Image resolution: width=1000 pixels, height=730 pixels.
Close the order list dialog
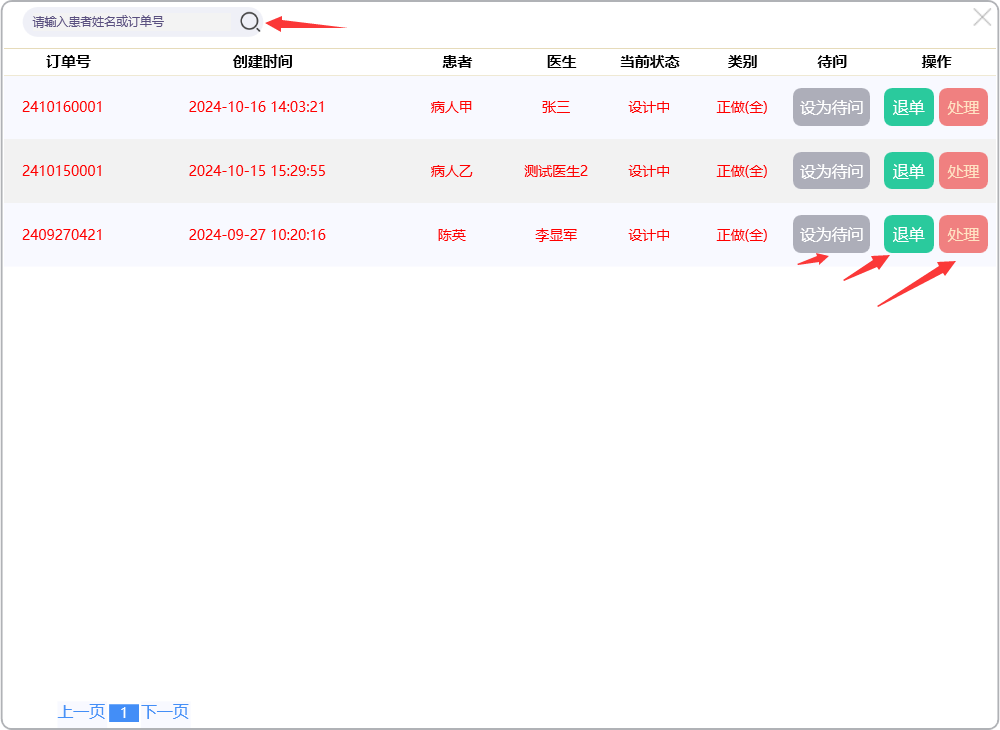click(982, 17)
